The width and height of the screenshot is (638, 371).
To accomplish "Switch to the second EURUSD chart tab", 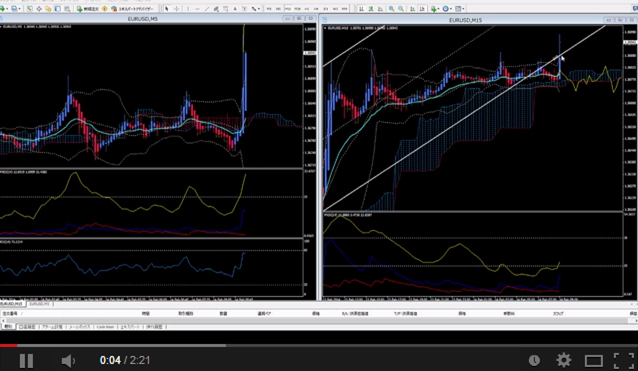I will (x=39, y=303).
